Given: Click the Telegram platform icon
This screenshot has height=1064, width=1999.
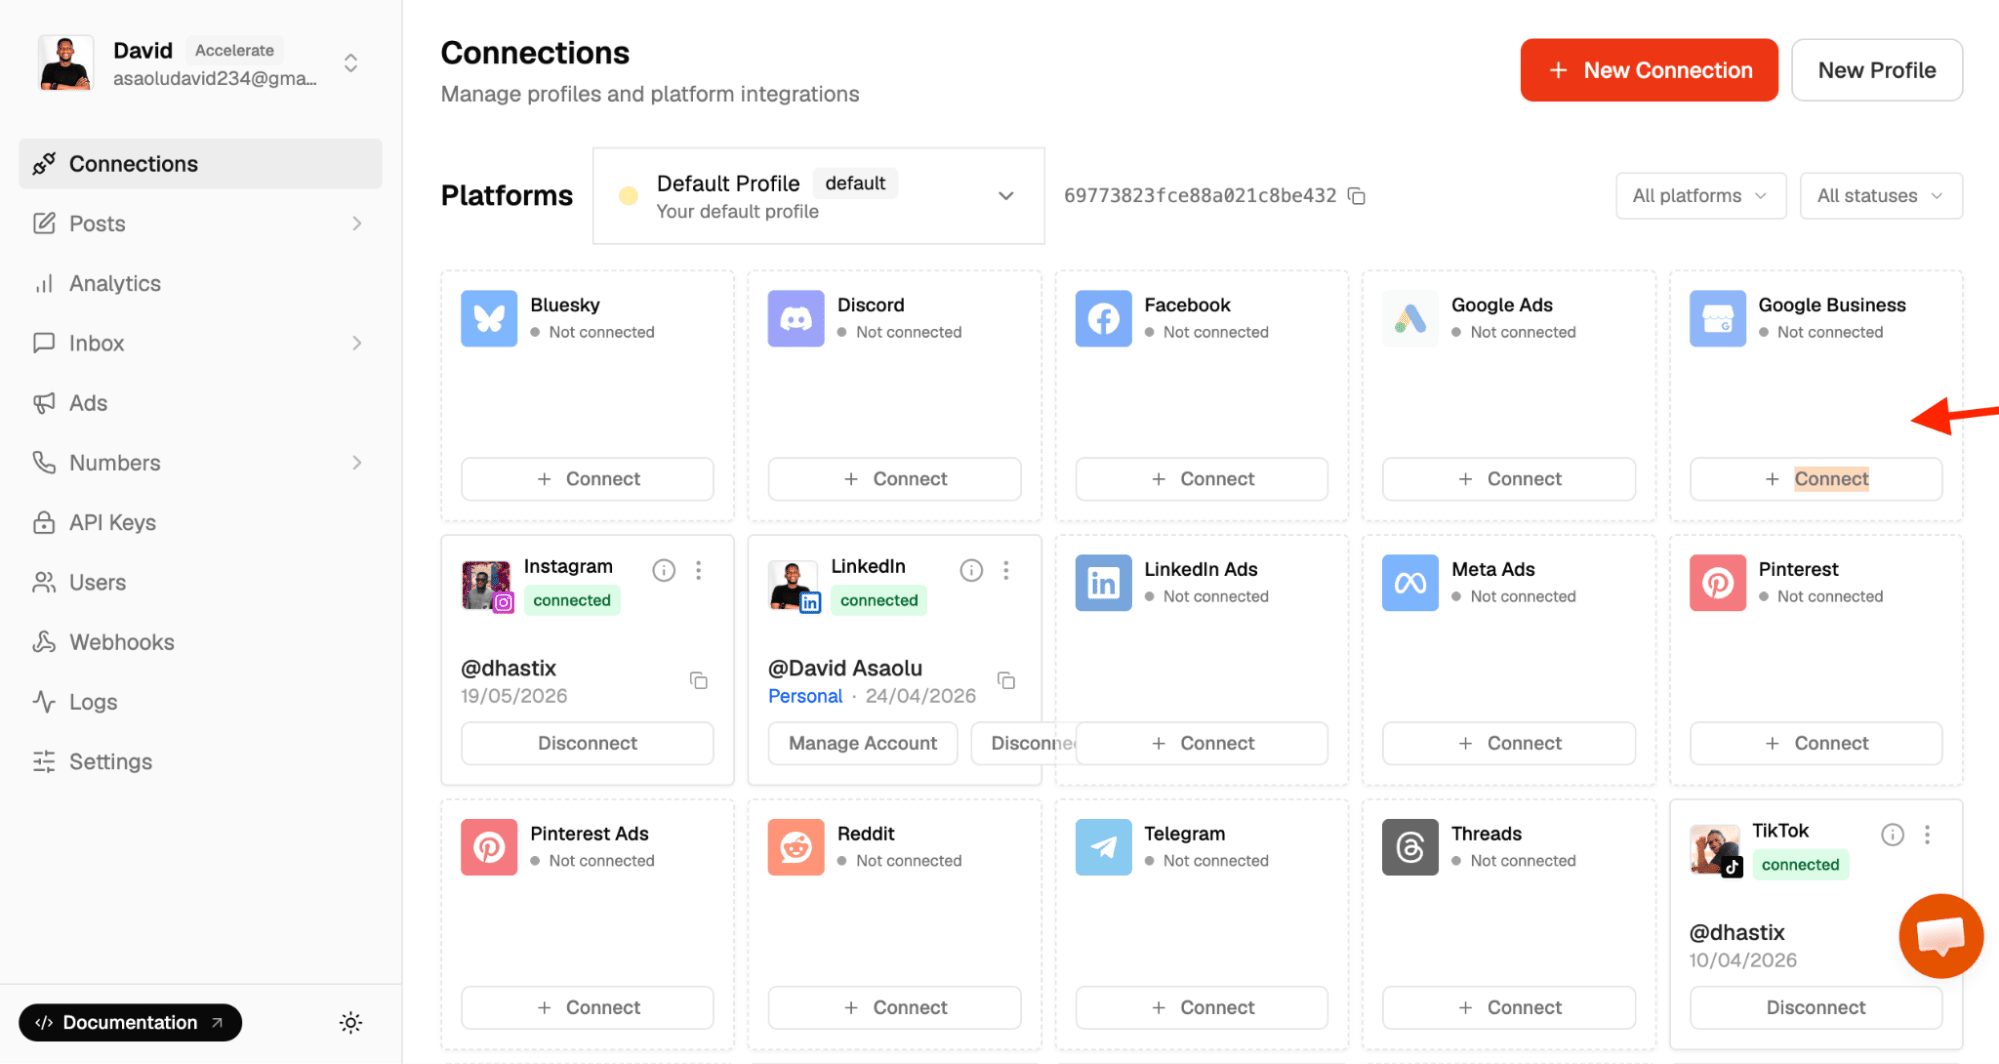Looking at the screenshot, I should point(1103,847).
